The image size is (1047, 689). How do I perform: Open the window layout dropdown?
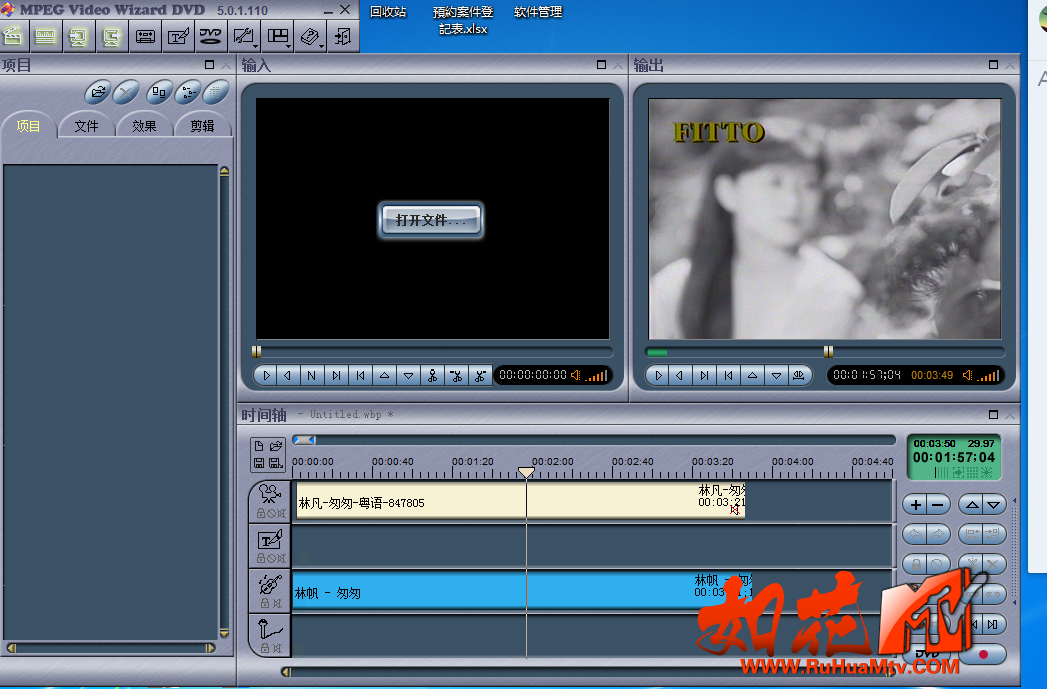coord(277,36)
